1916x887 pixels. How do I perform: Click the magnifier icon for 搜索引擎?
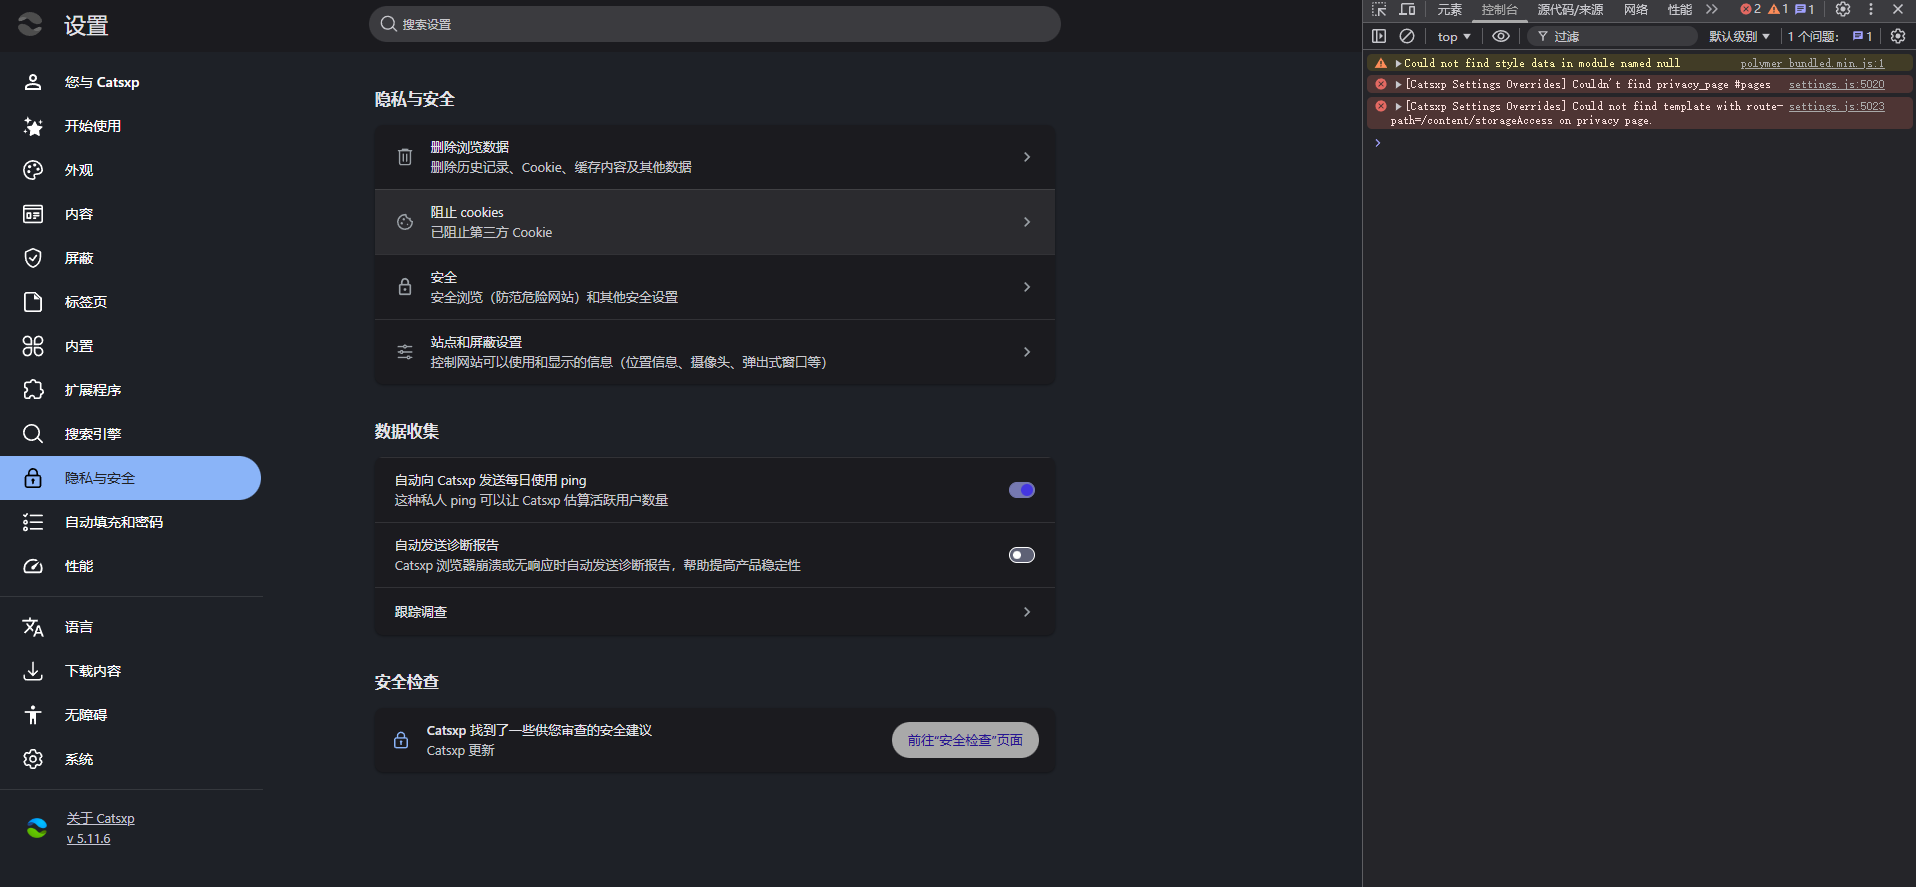click(33, 434)
